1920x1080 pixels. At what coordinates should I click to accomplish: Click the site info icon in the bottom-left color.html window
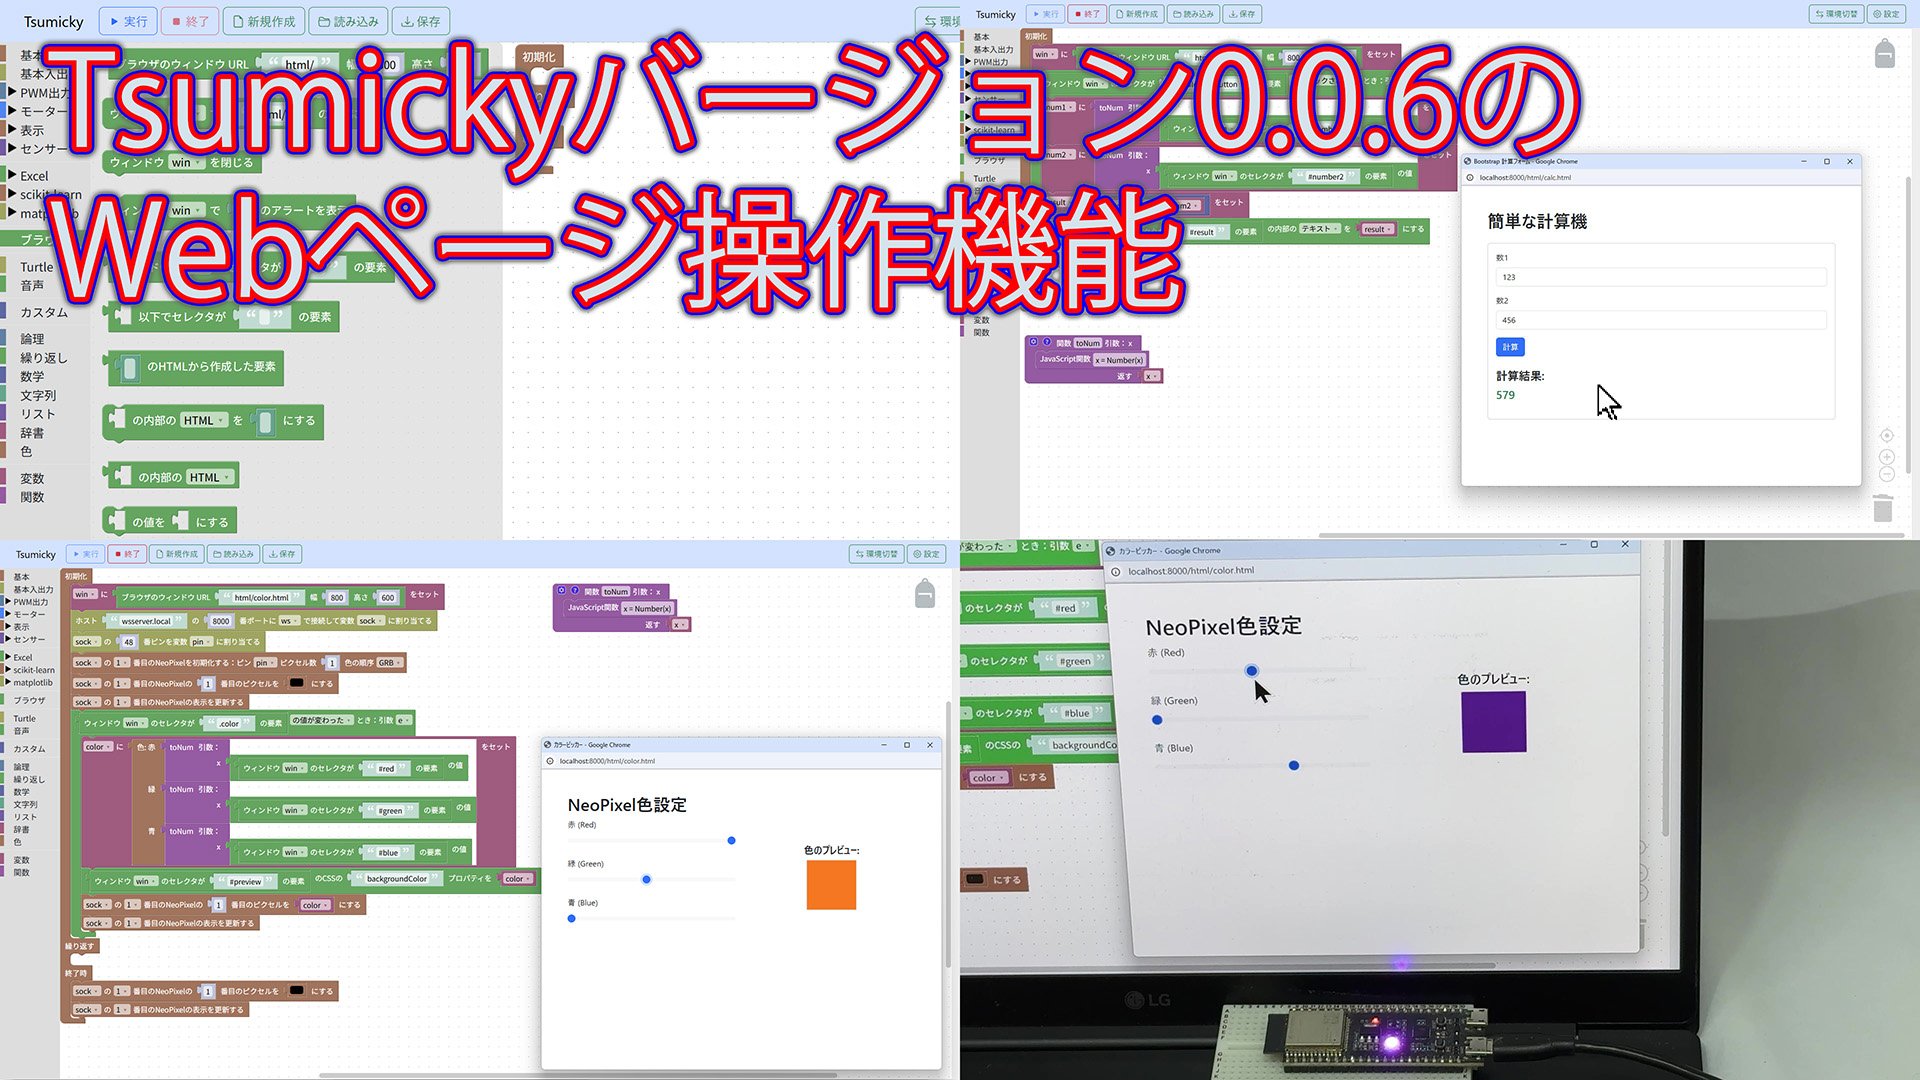550,761
